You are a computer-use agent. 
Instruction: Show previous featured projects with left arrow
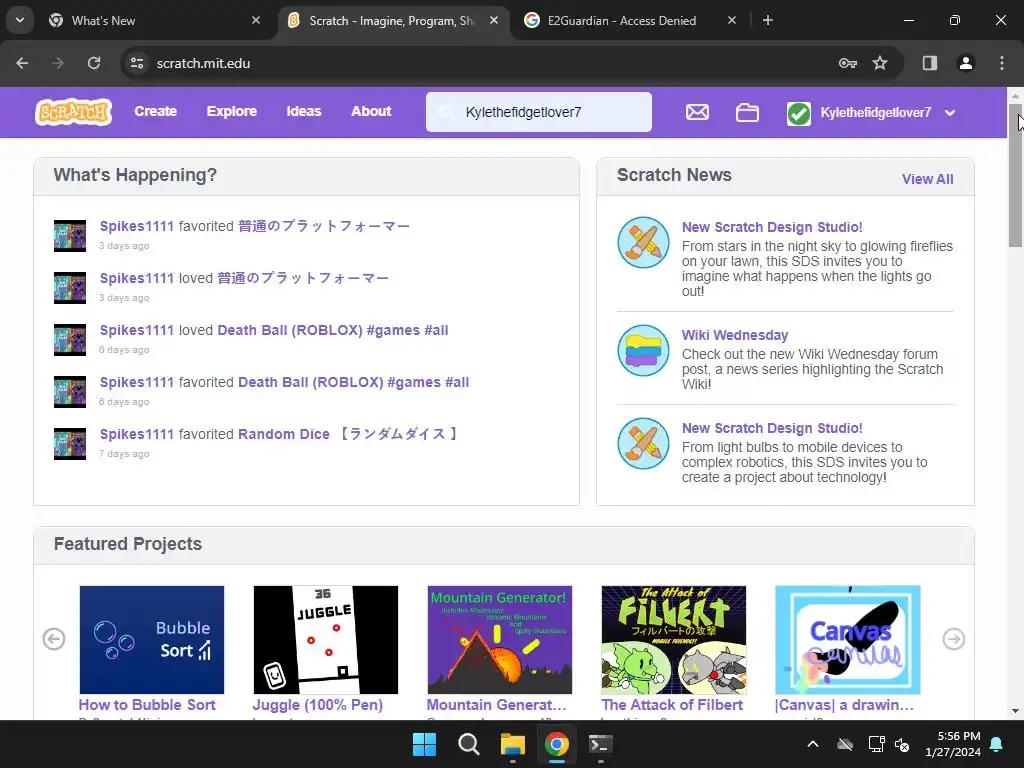(54, 639)
